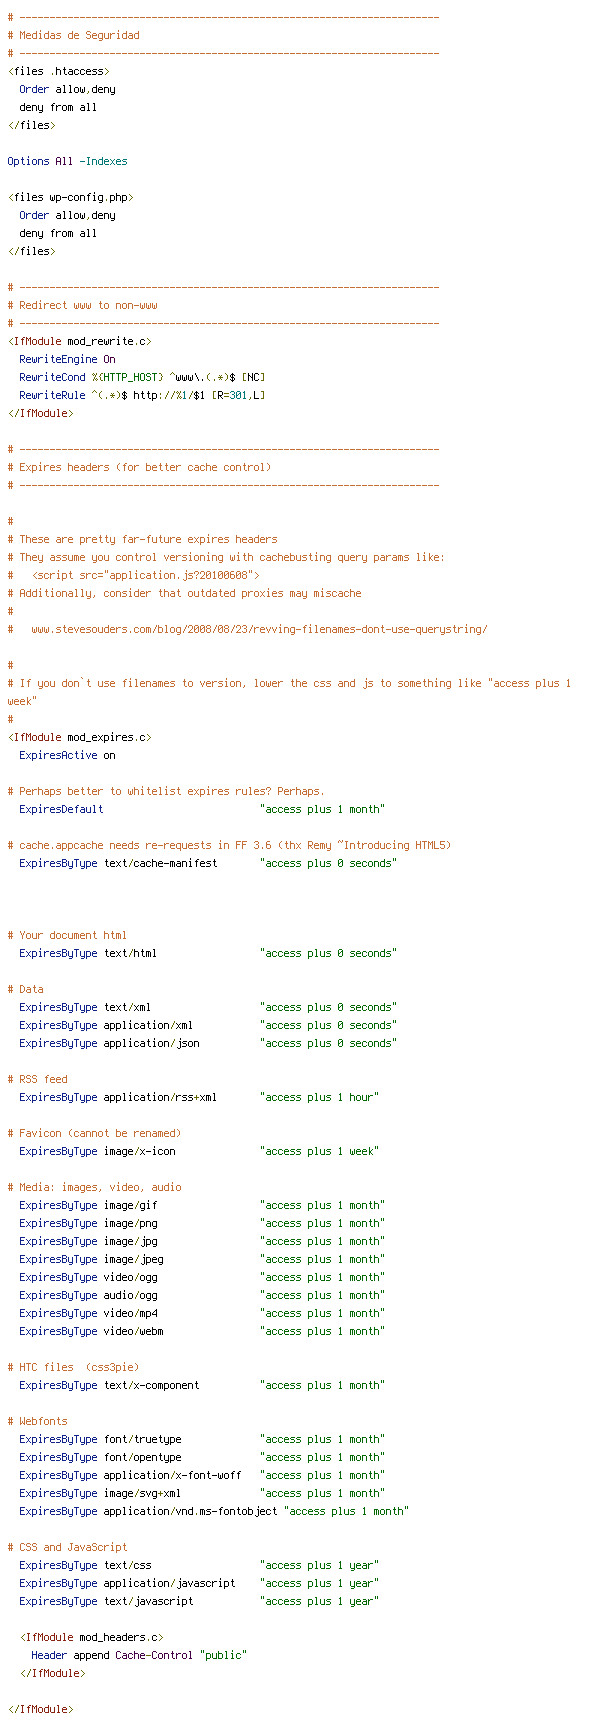Click the 'ExpiresActive on' directive
The image size is (600, 1726).
67,755
